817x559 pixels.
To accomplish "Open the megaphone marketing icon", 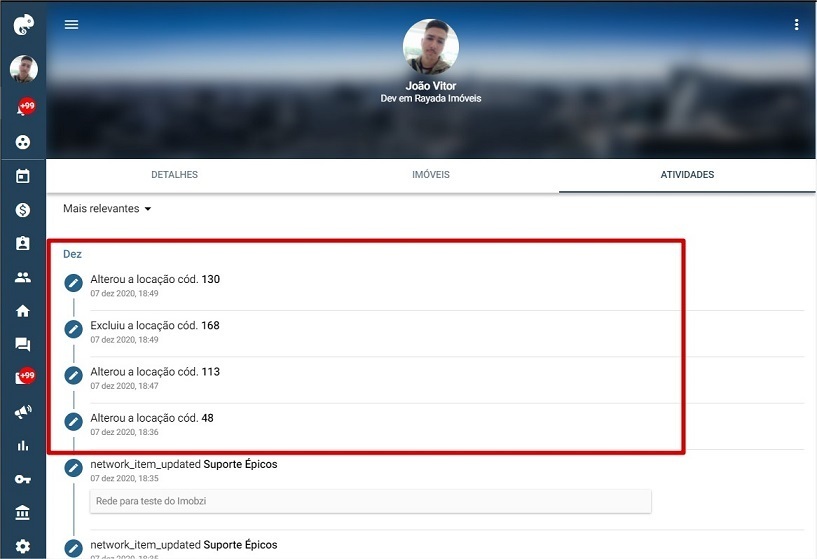I will click(x=23, y=412).
